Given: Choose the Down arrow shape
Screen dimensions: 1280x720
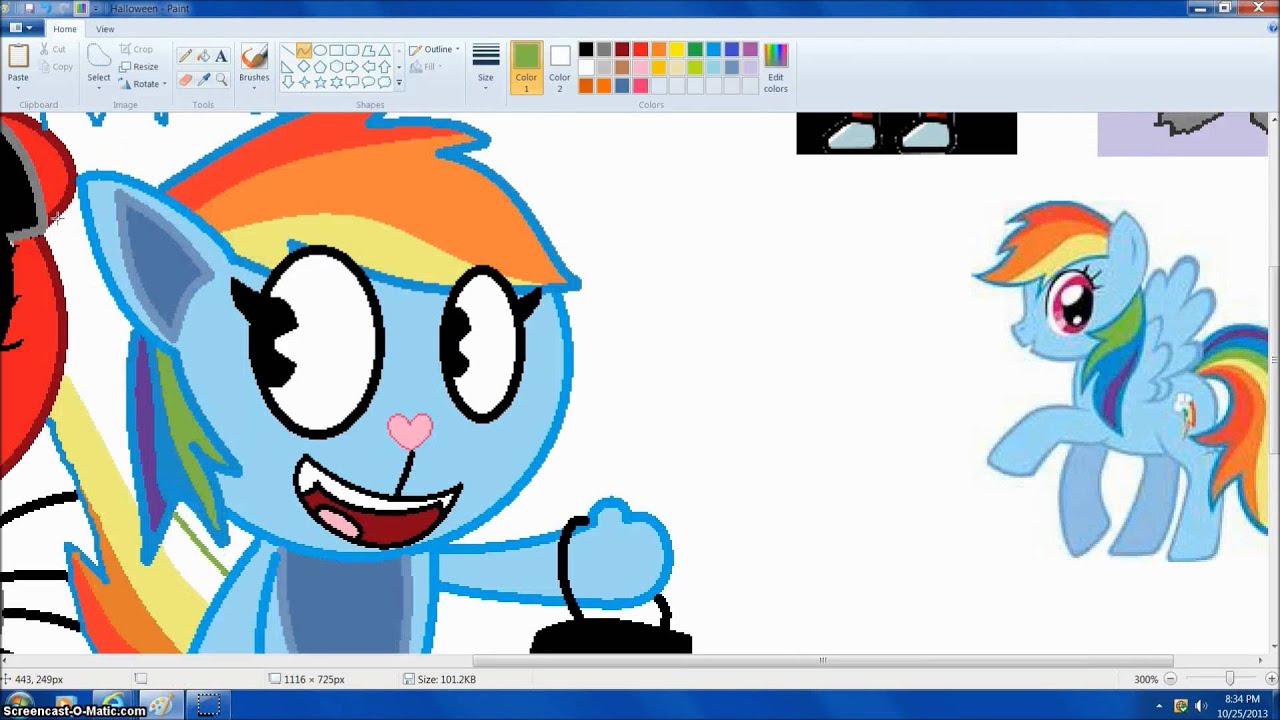Looking at the screenshot, I should (x=288, y=82).
